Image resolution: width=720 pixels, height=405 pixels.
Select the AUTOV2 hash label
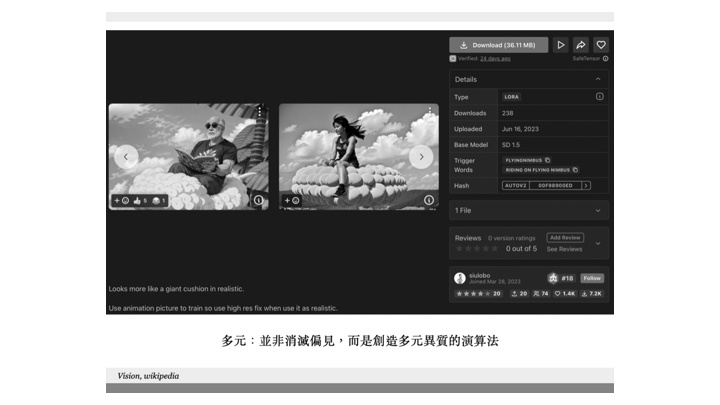tap(515, 186)
